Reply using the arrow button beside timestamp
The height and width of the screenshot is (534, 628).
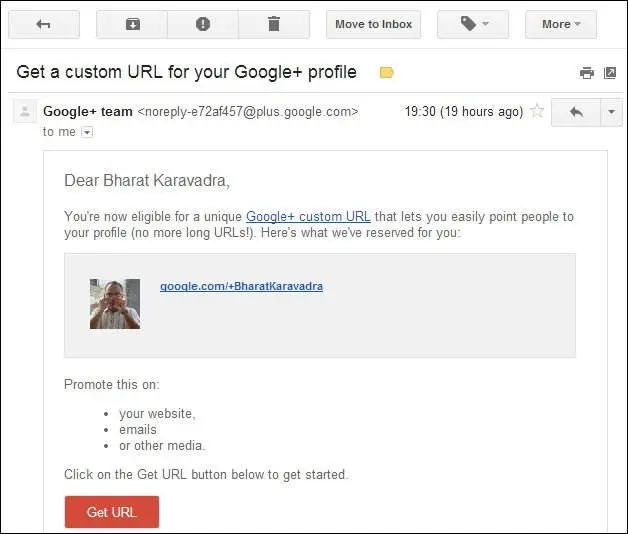[x=576, y=112]
